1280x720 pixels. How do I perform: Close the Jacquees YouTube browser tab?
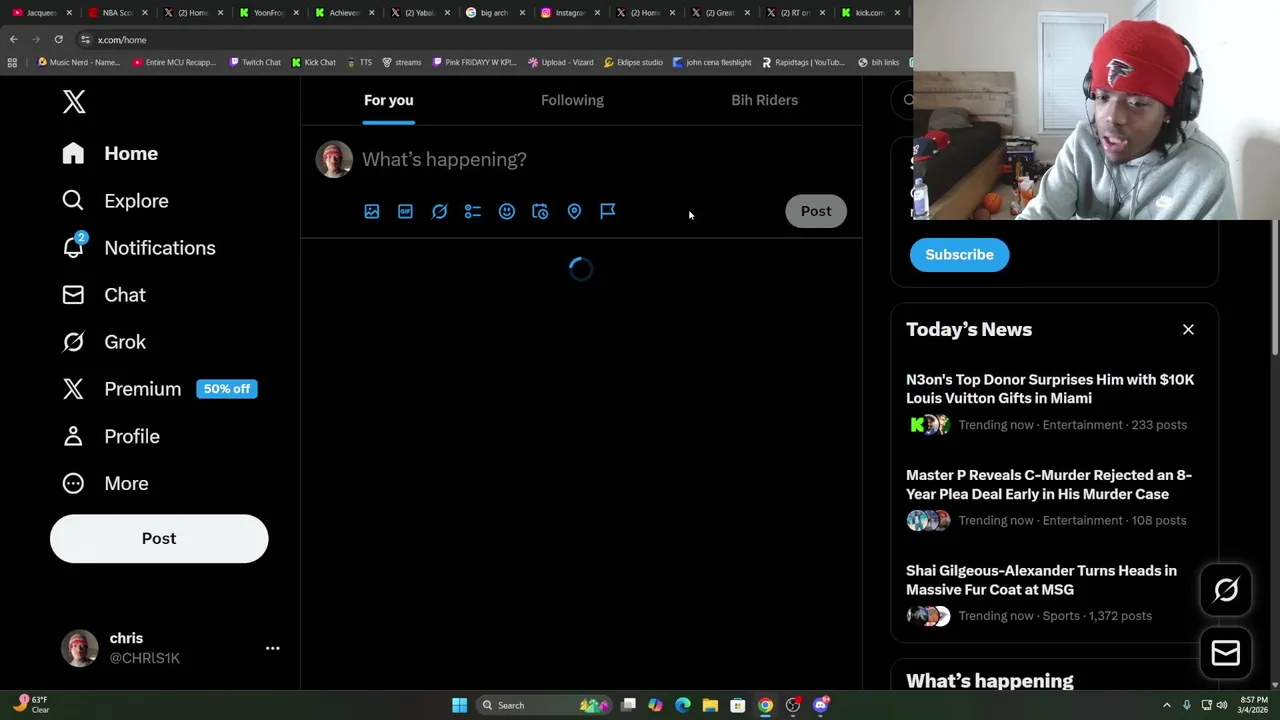click(x=69, y=12)
